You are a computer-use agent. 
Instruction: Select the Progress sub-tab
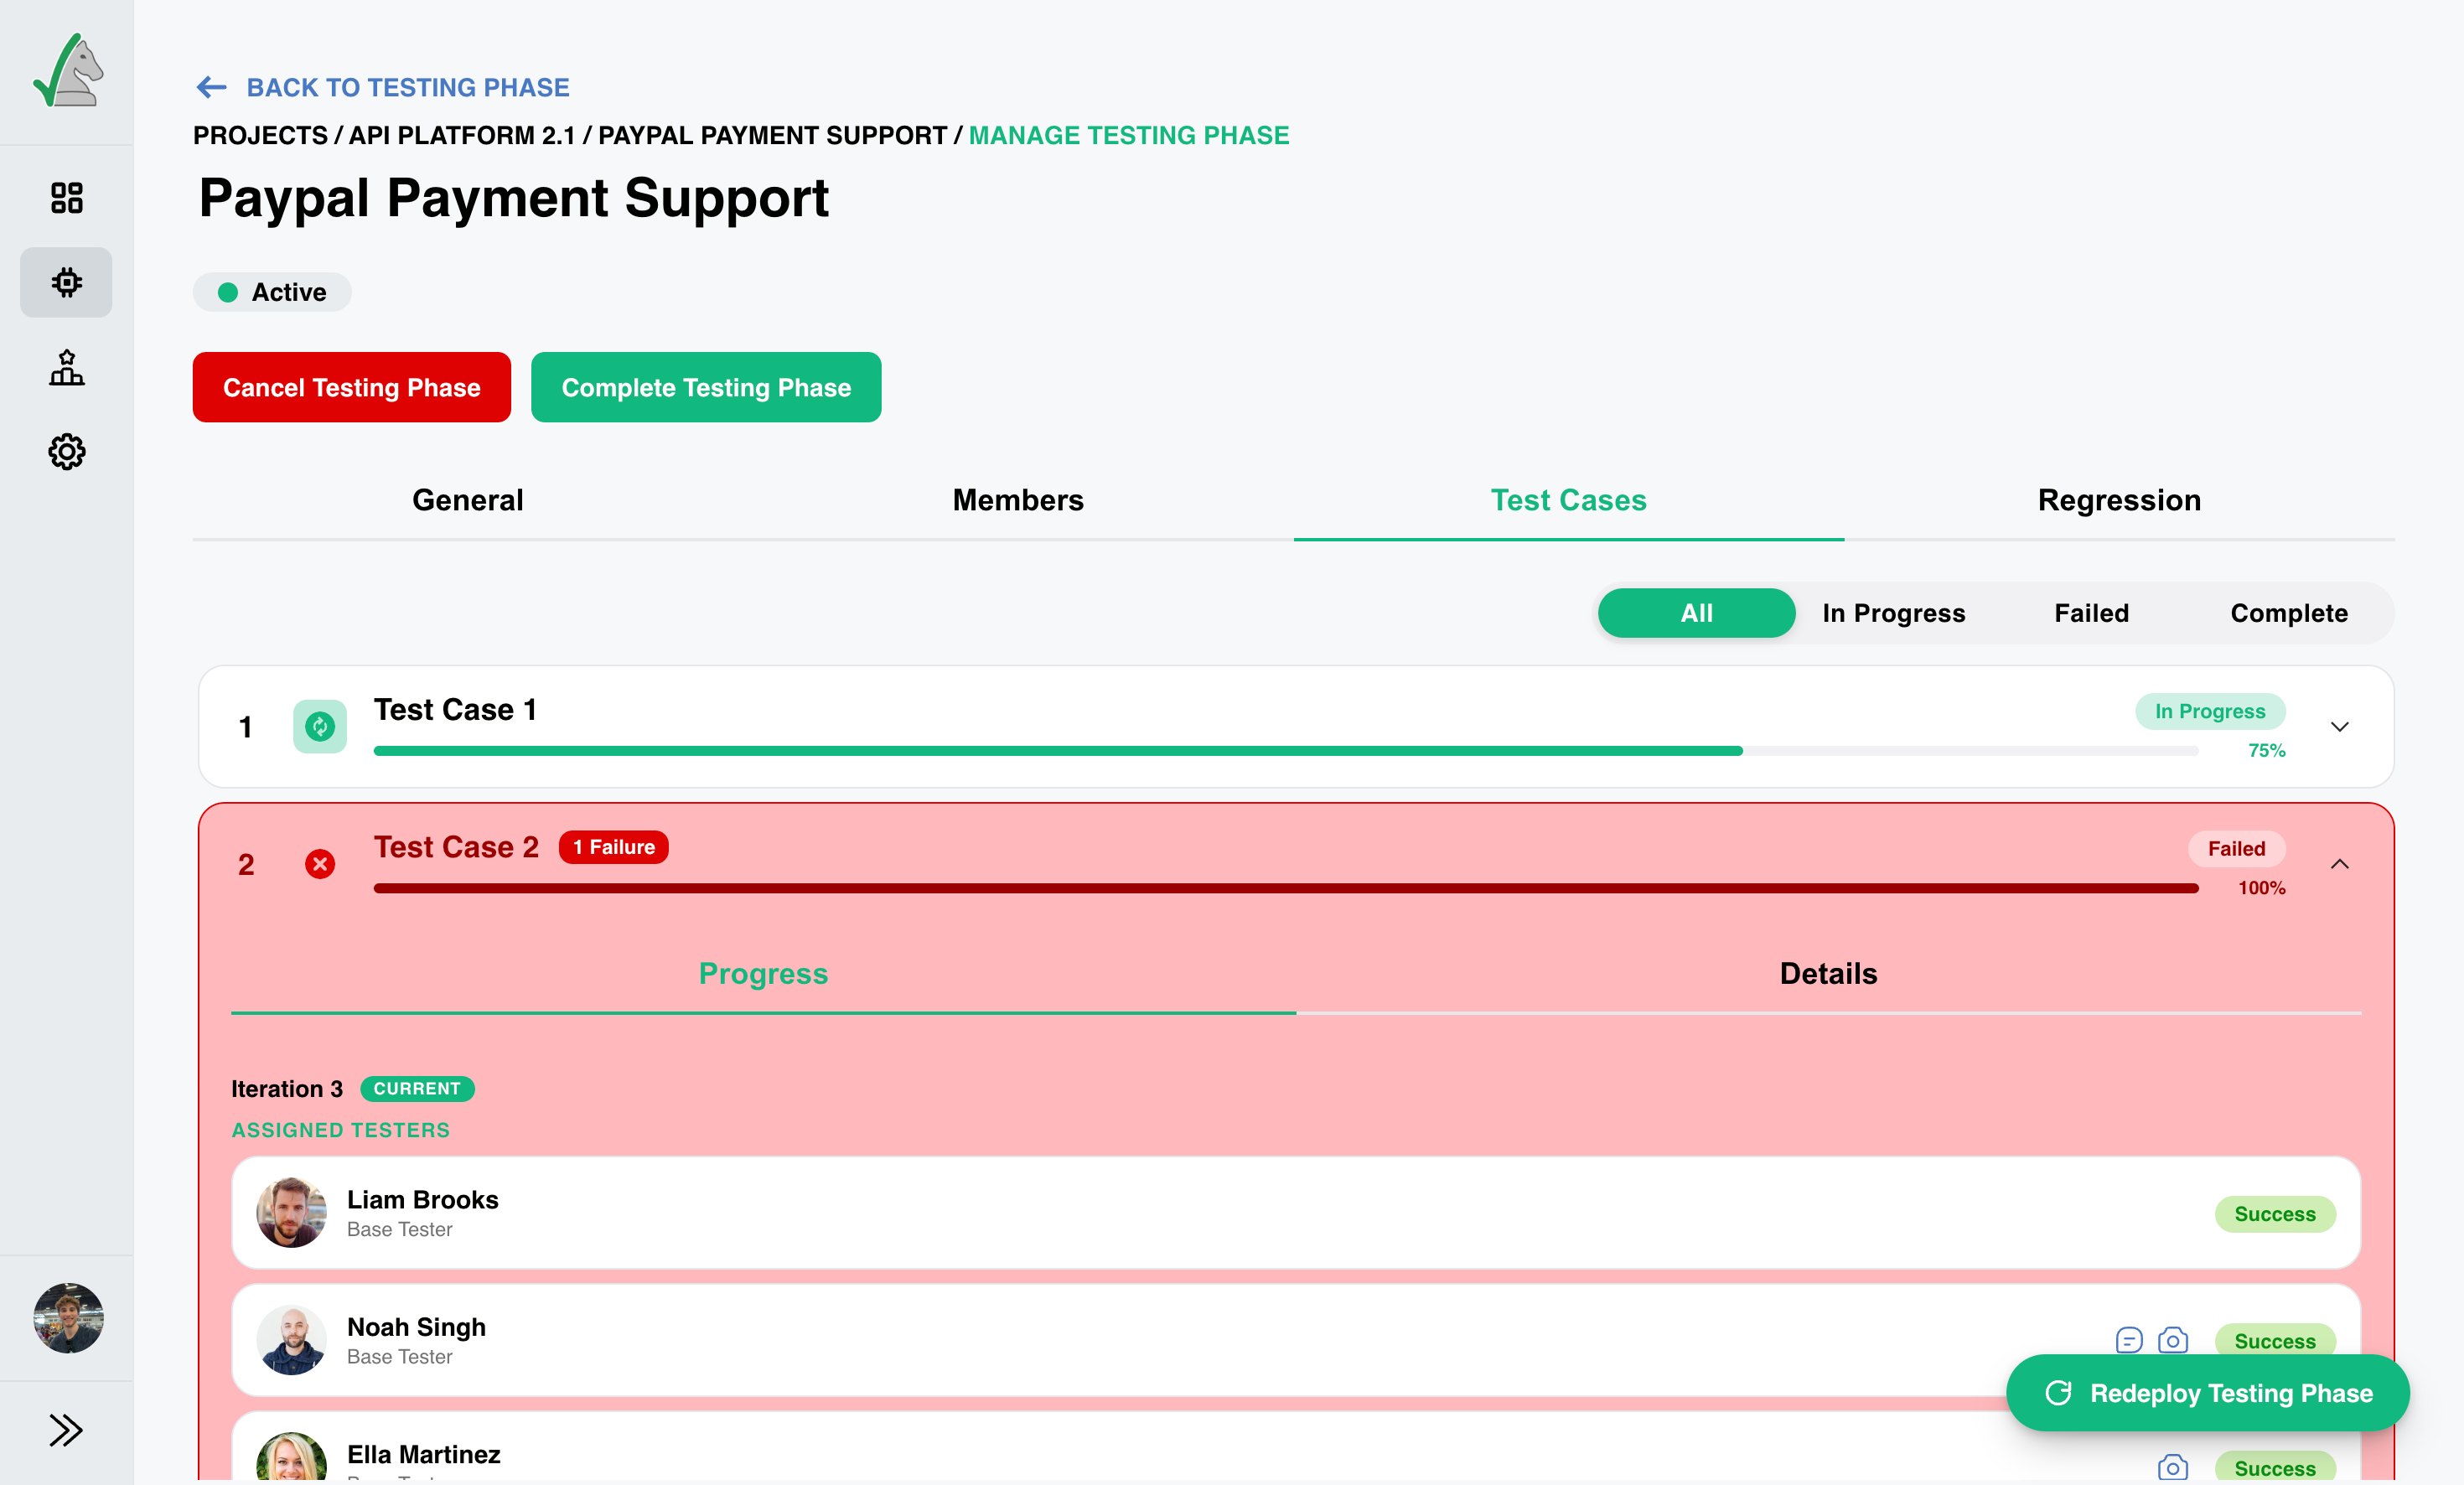tap(764, 974)
